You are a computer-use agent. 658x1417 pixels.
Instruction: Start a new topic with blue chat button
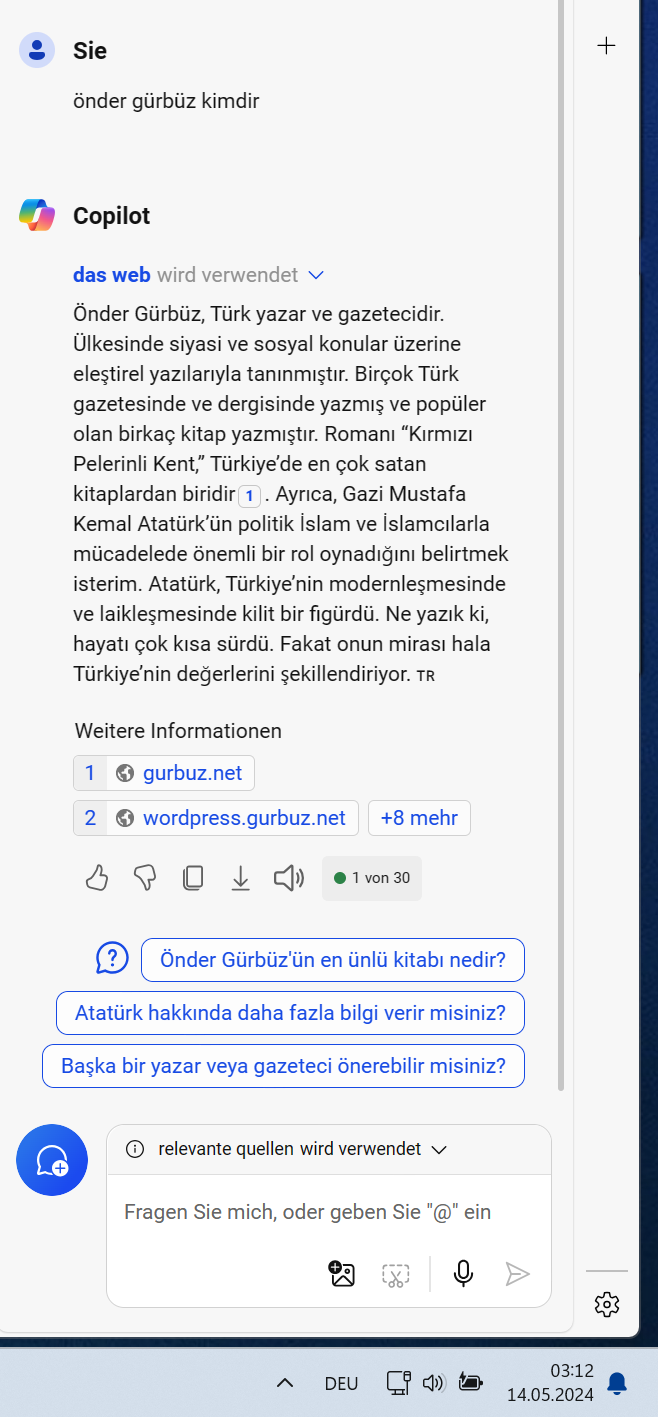click(x=52, y=1160)
